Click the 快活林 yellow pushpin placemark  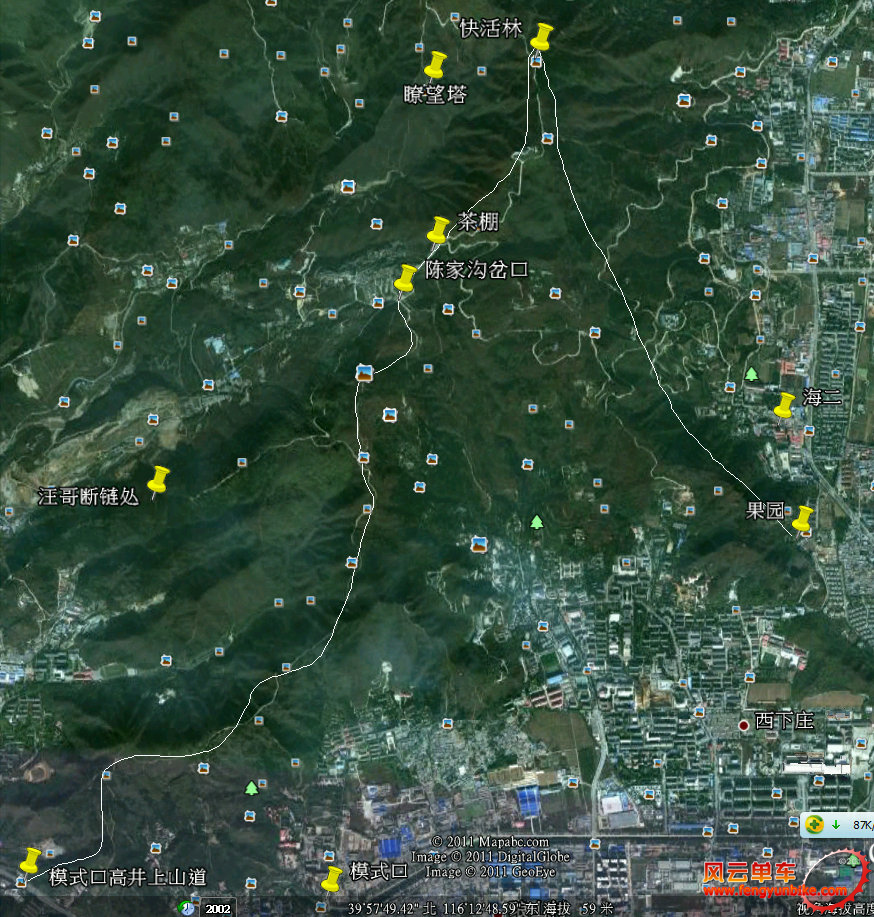tap(541, 37)
